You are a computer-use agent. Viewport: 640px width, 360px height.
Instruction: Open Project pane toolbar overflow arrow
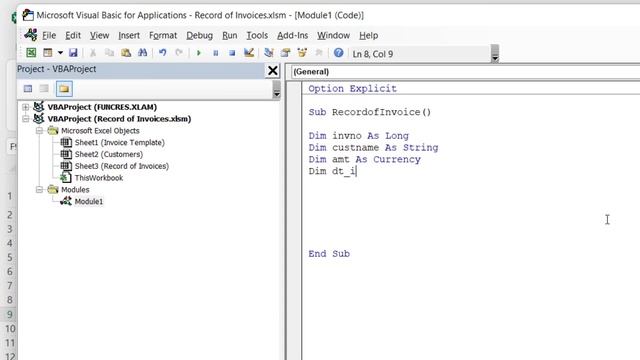[276, 89]
